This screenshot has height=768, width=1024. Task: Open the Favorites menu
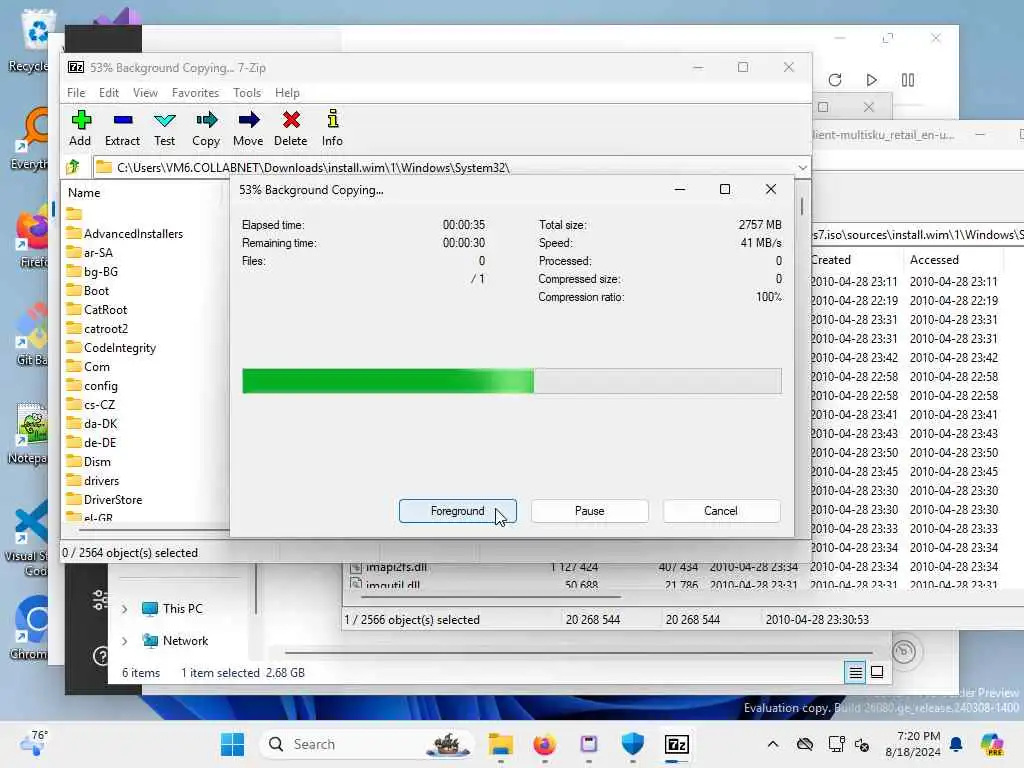coord(195,93)
